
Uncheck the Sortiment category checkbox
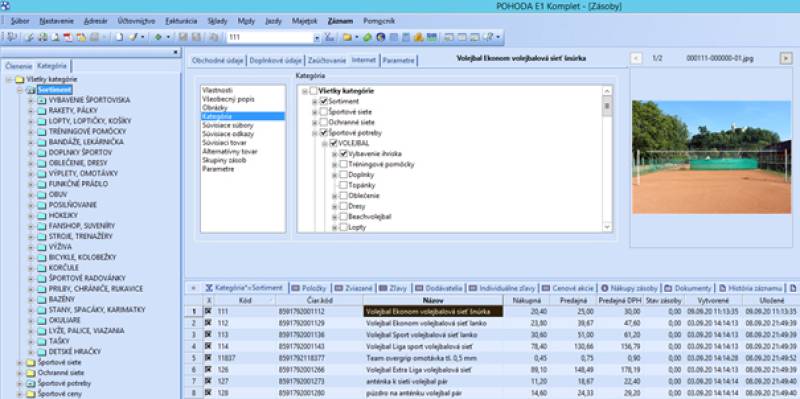click(323, 102)
